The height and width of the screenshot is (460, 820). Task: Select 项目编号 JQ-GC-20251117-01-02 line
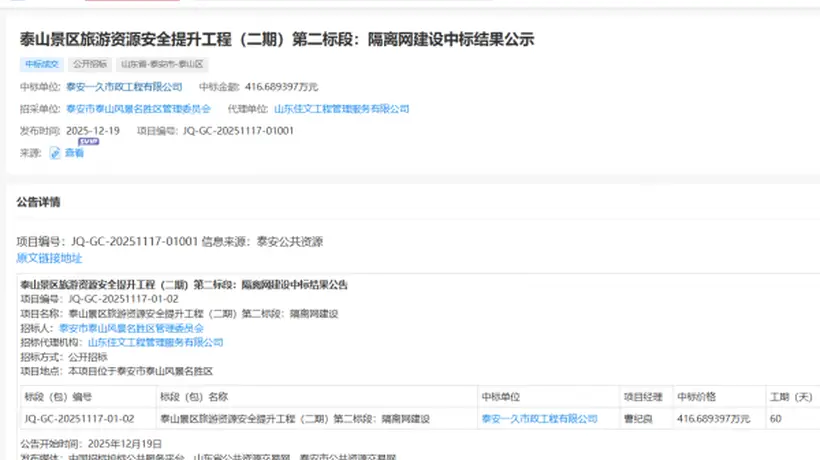click(x=99, y=299)
